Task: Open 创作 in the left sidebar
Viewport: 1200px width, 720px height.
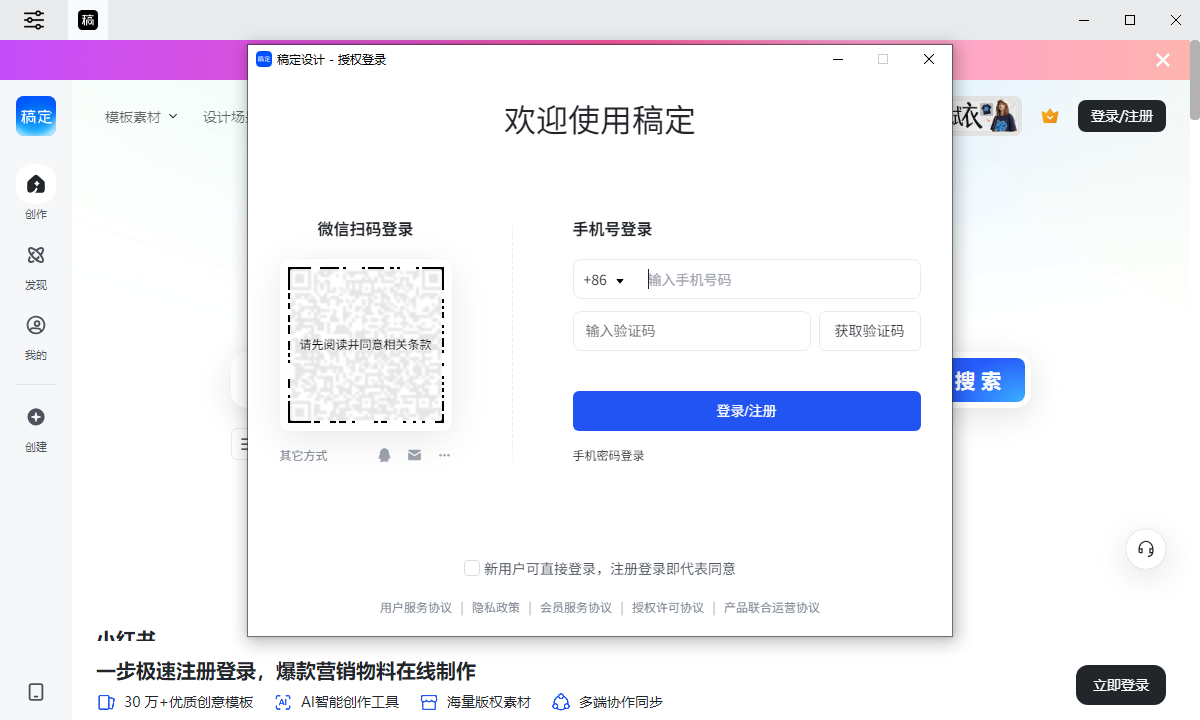Action: coord(36,193)
